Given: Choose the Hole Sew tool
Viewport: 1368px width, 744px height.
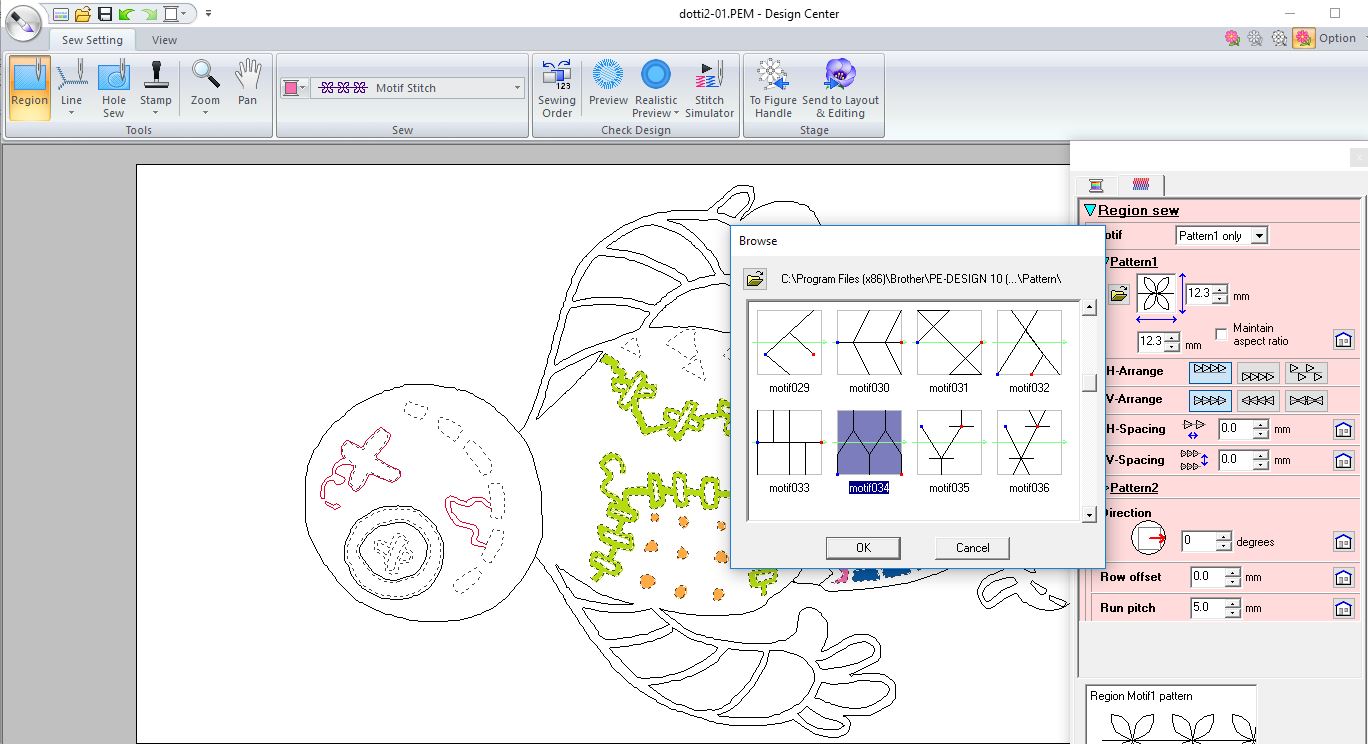Looking at the screenshot, I should click(x=114, y=88).
